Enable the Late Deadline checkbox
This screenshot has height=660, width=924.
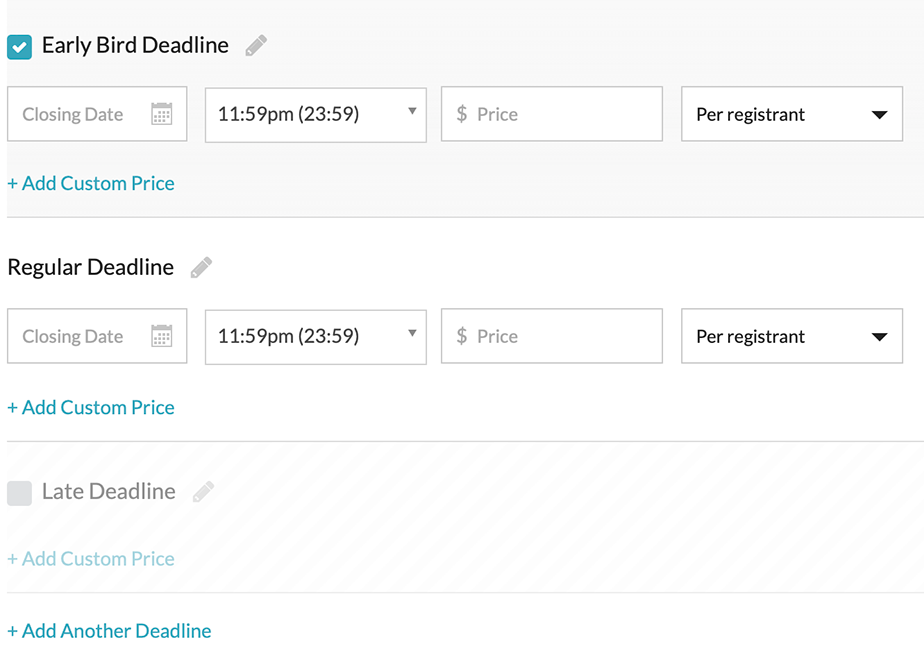19,493
